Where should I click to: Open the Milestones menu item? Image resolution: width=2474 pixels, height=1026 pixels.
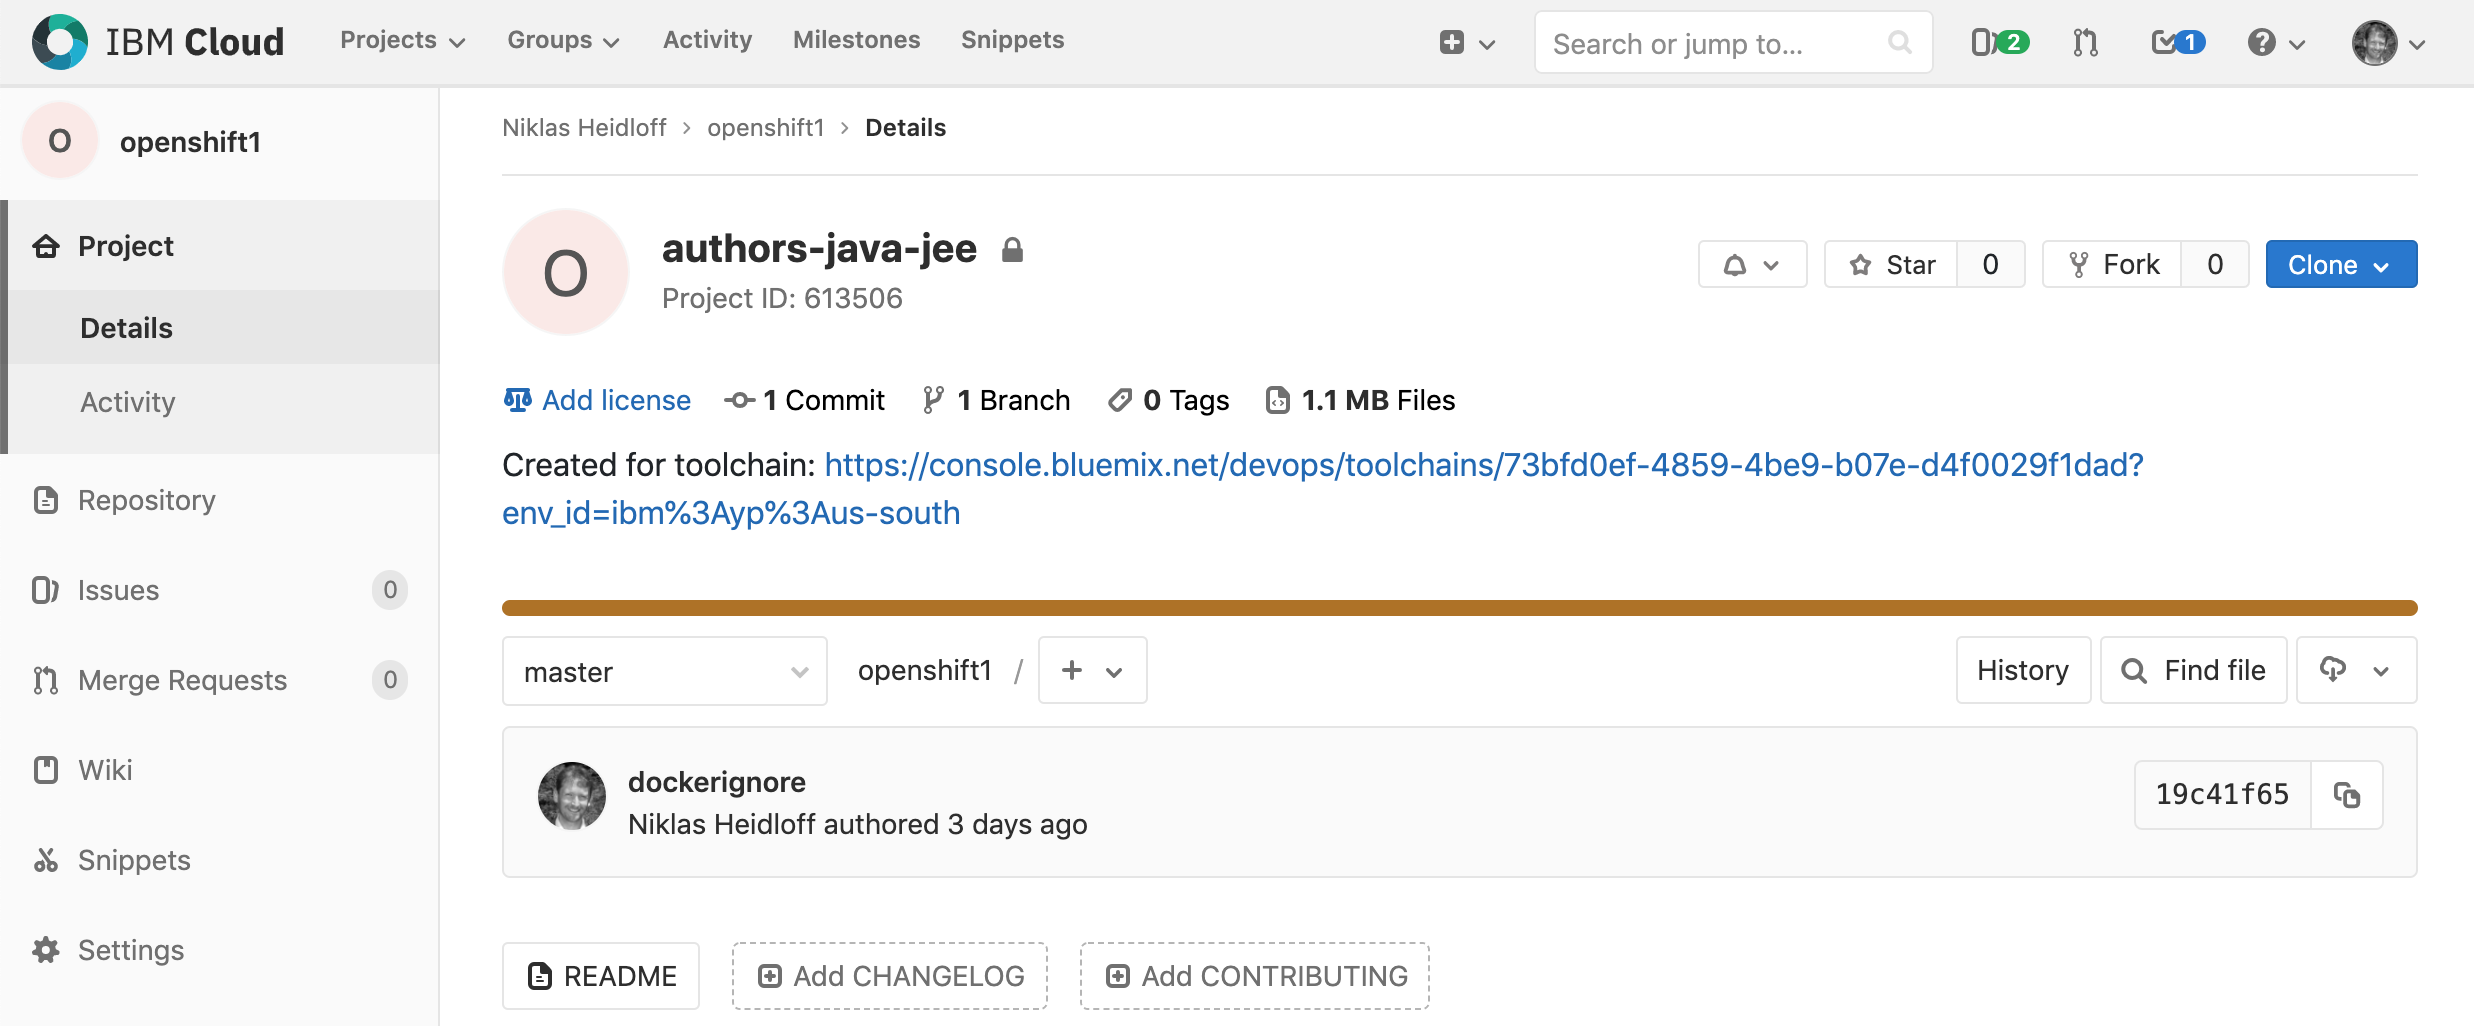[x=856, y=40]
